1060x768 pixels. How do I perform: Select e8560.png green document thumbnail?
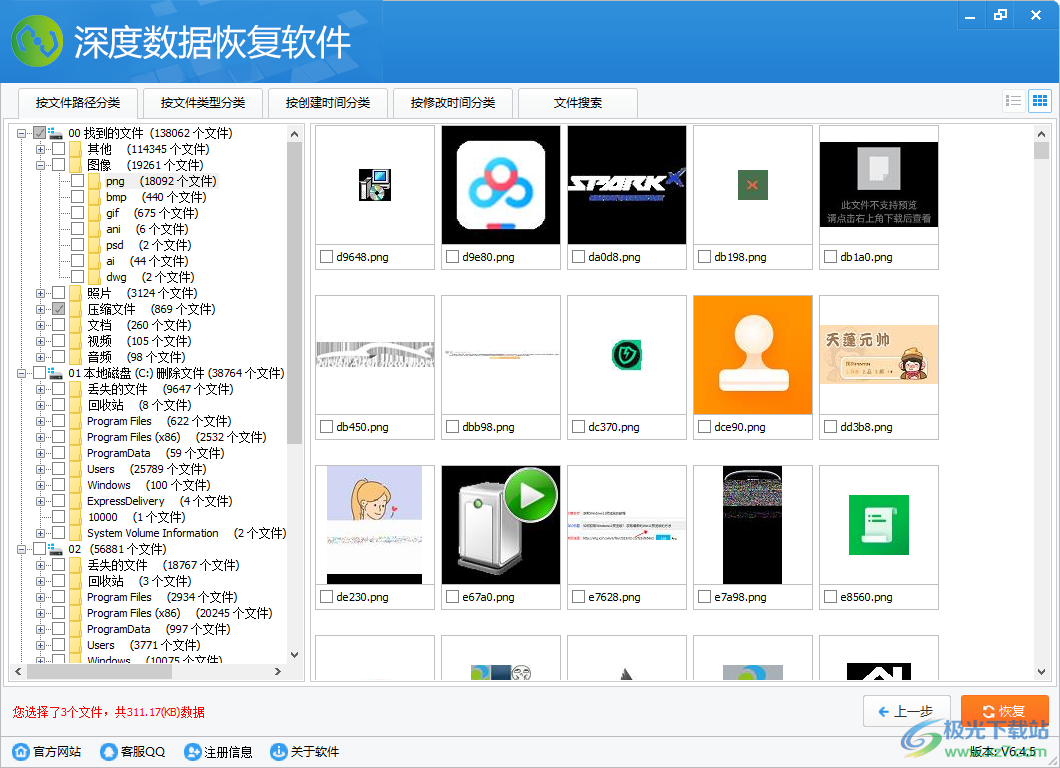[879, 525]
